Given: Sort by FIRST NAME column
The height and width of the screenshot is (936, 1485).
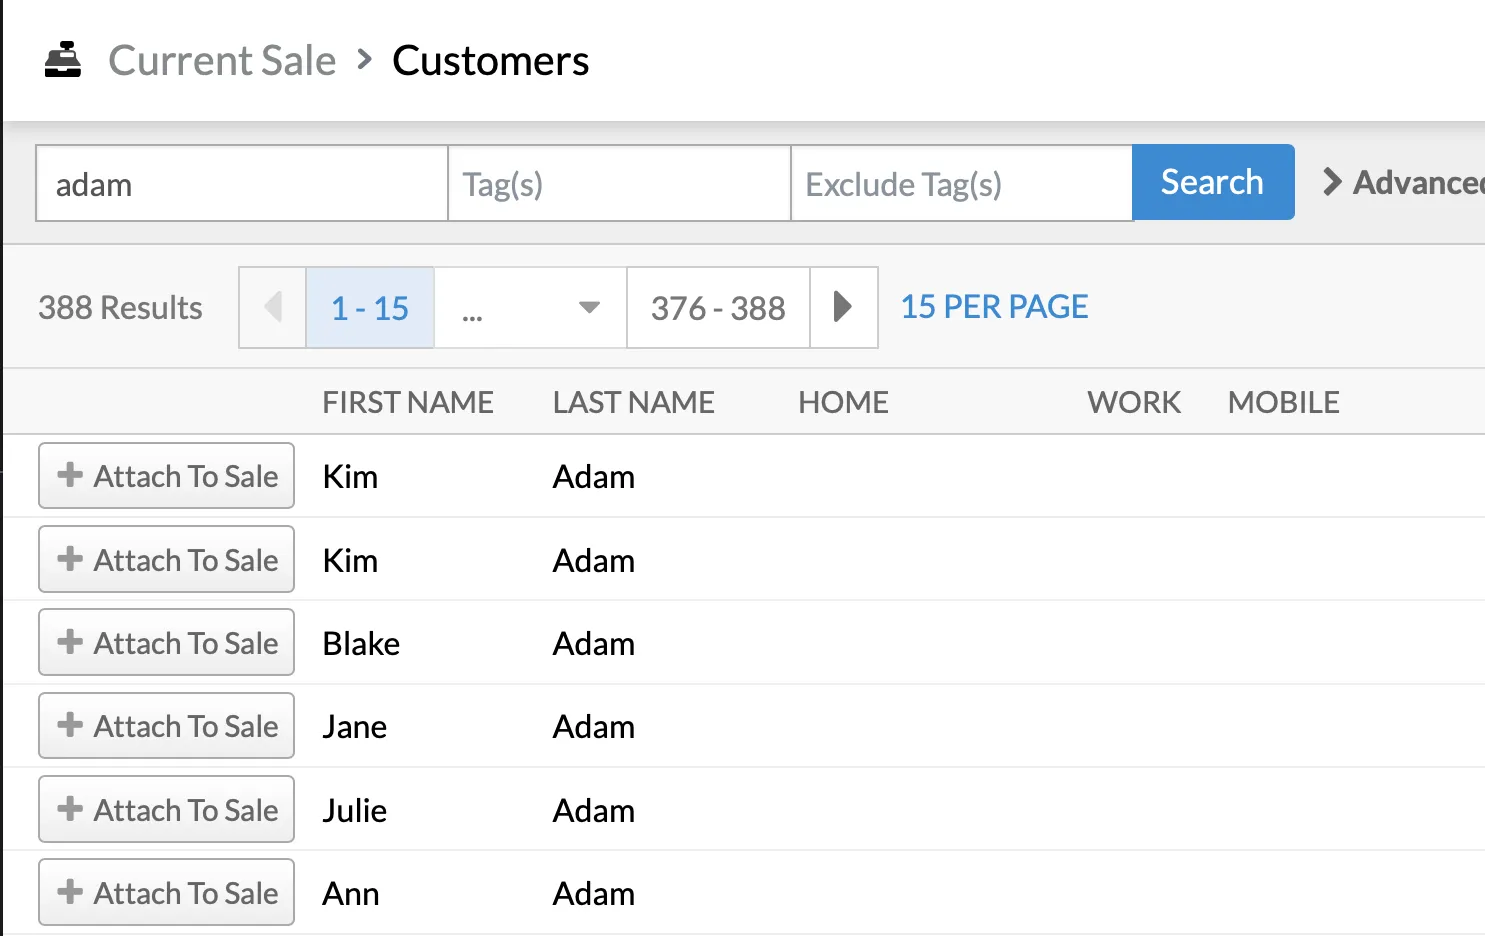Looking at the screenshot, I should tap(408, 402).
